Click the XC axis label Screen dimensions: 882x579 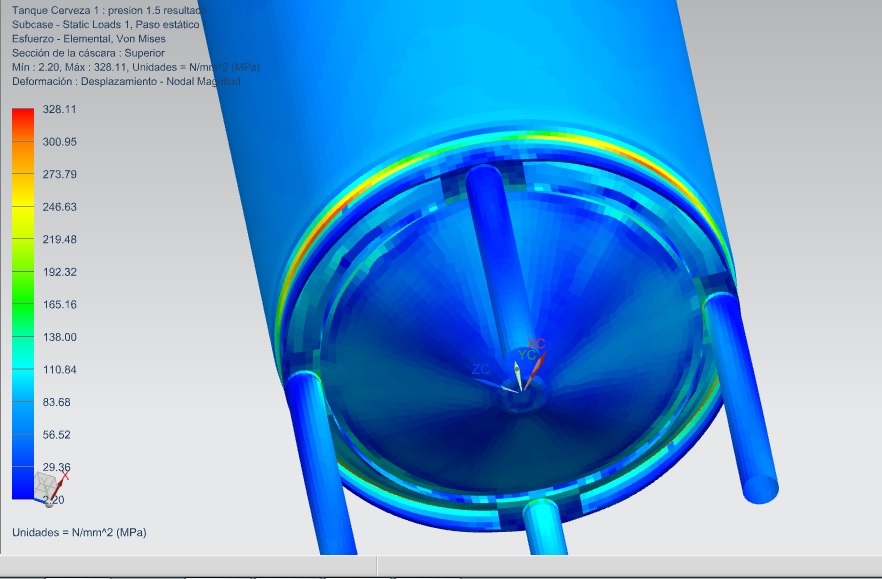536,343
